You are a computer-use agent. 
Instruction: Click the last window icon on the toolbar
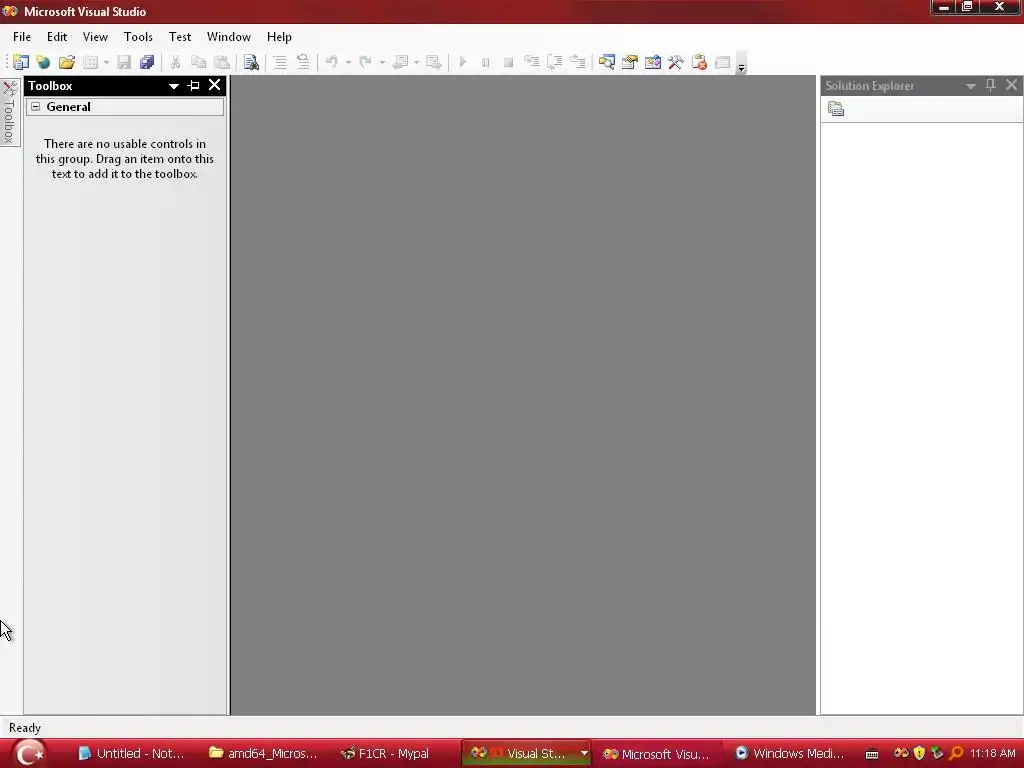[722, 62]
